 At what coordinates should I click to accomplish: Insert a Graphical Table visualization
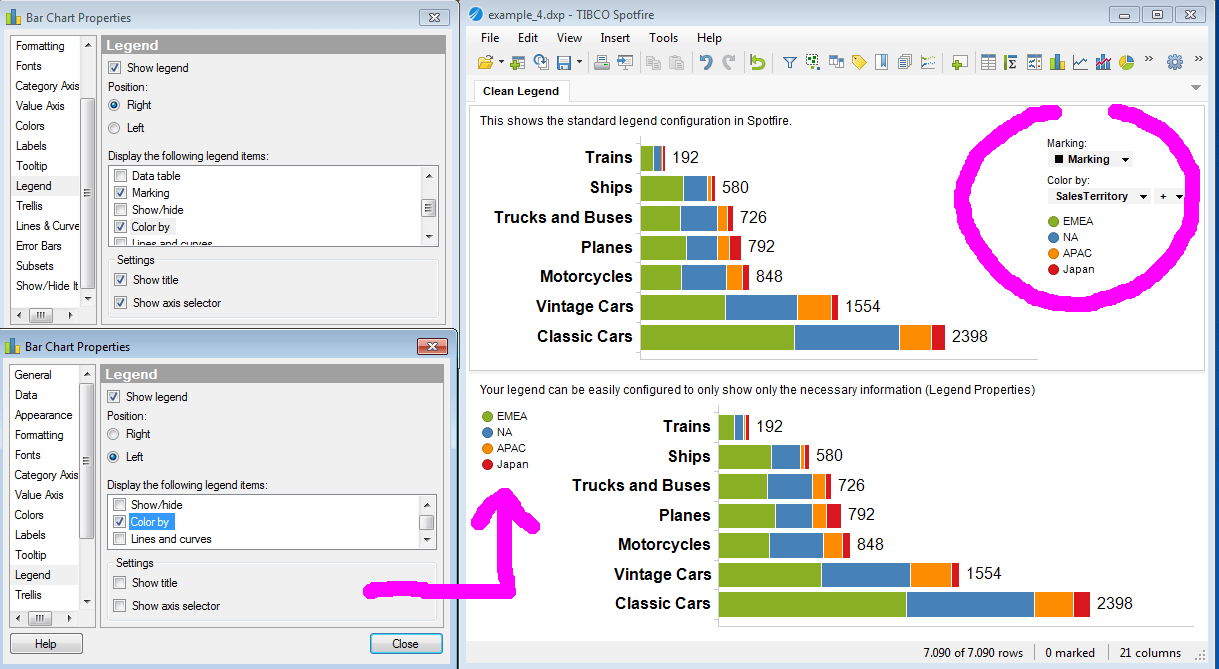(1034, 62)
